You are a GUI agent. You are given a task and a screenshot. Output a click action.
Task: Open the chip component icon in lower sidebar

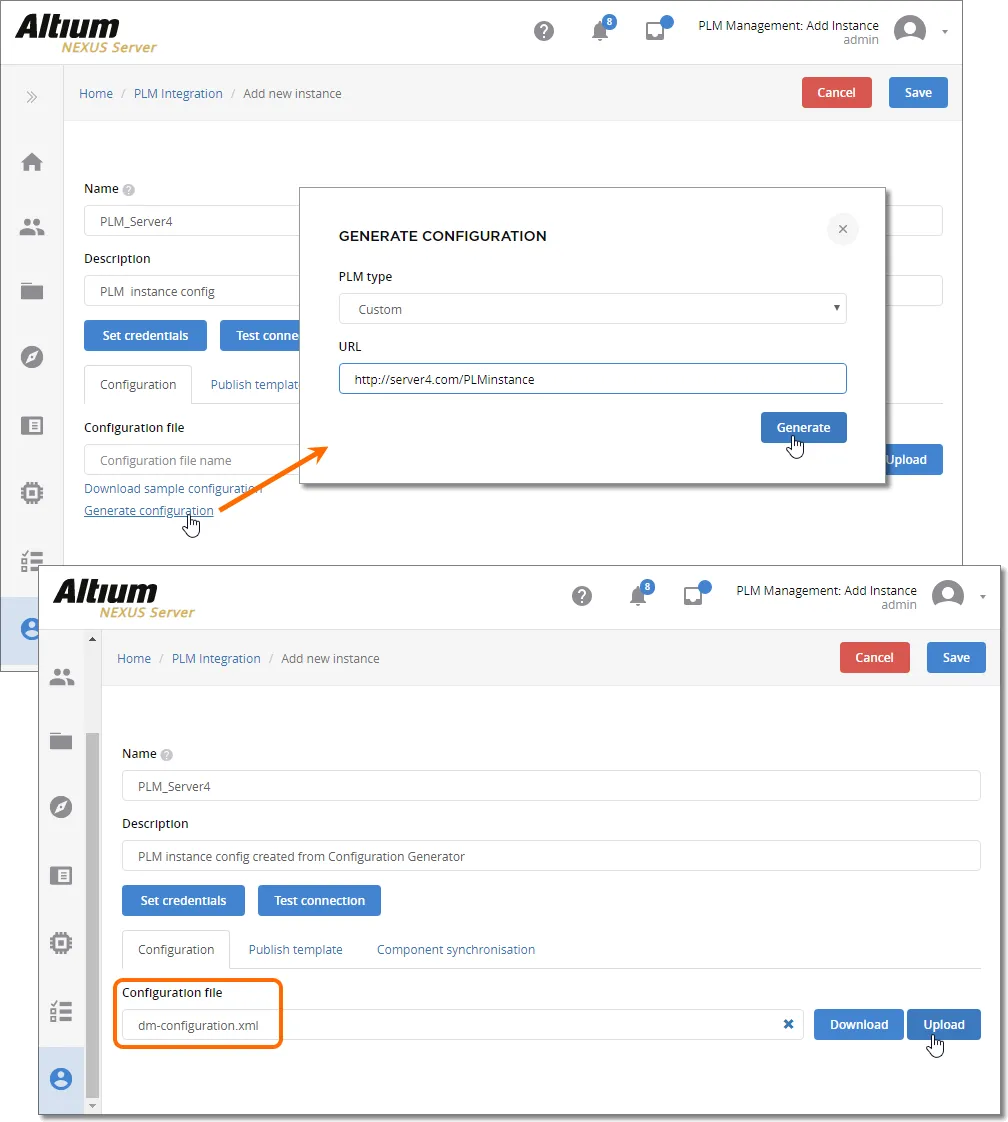tap(62, 943)
